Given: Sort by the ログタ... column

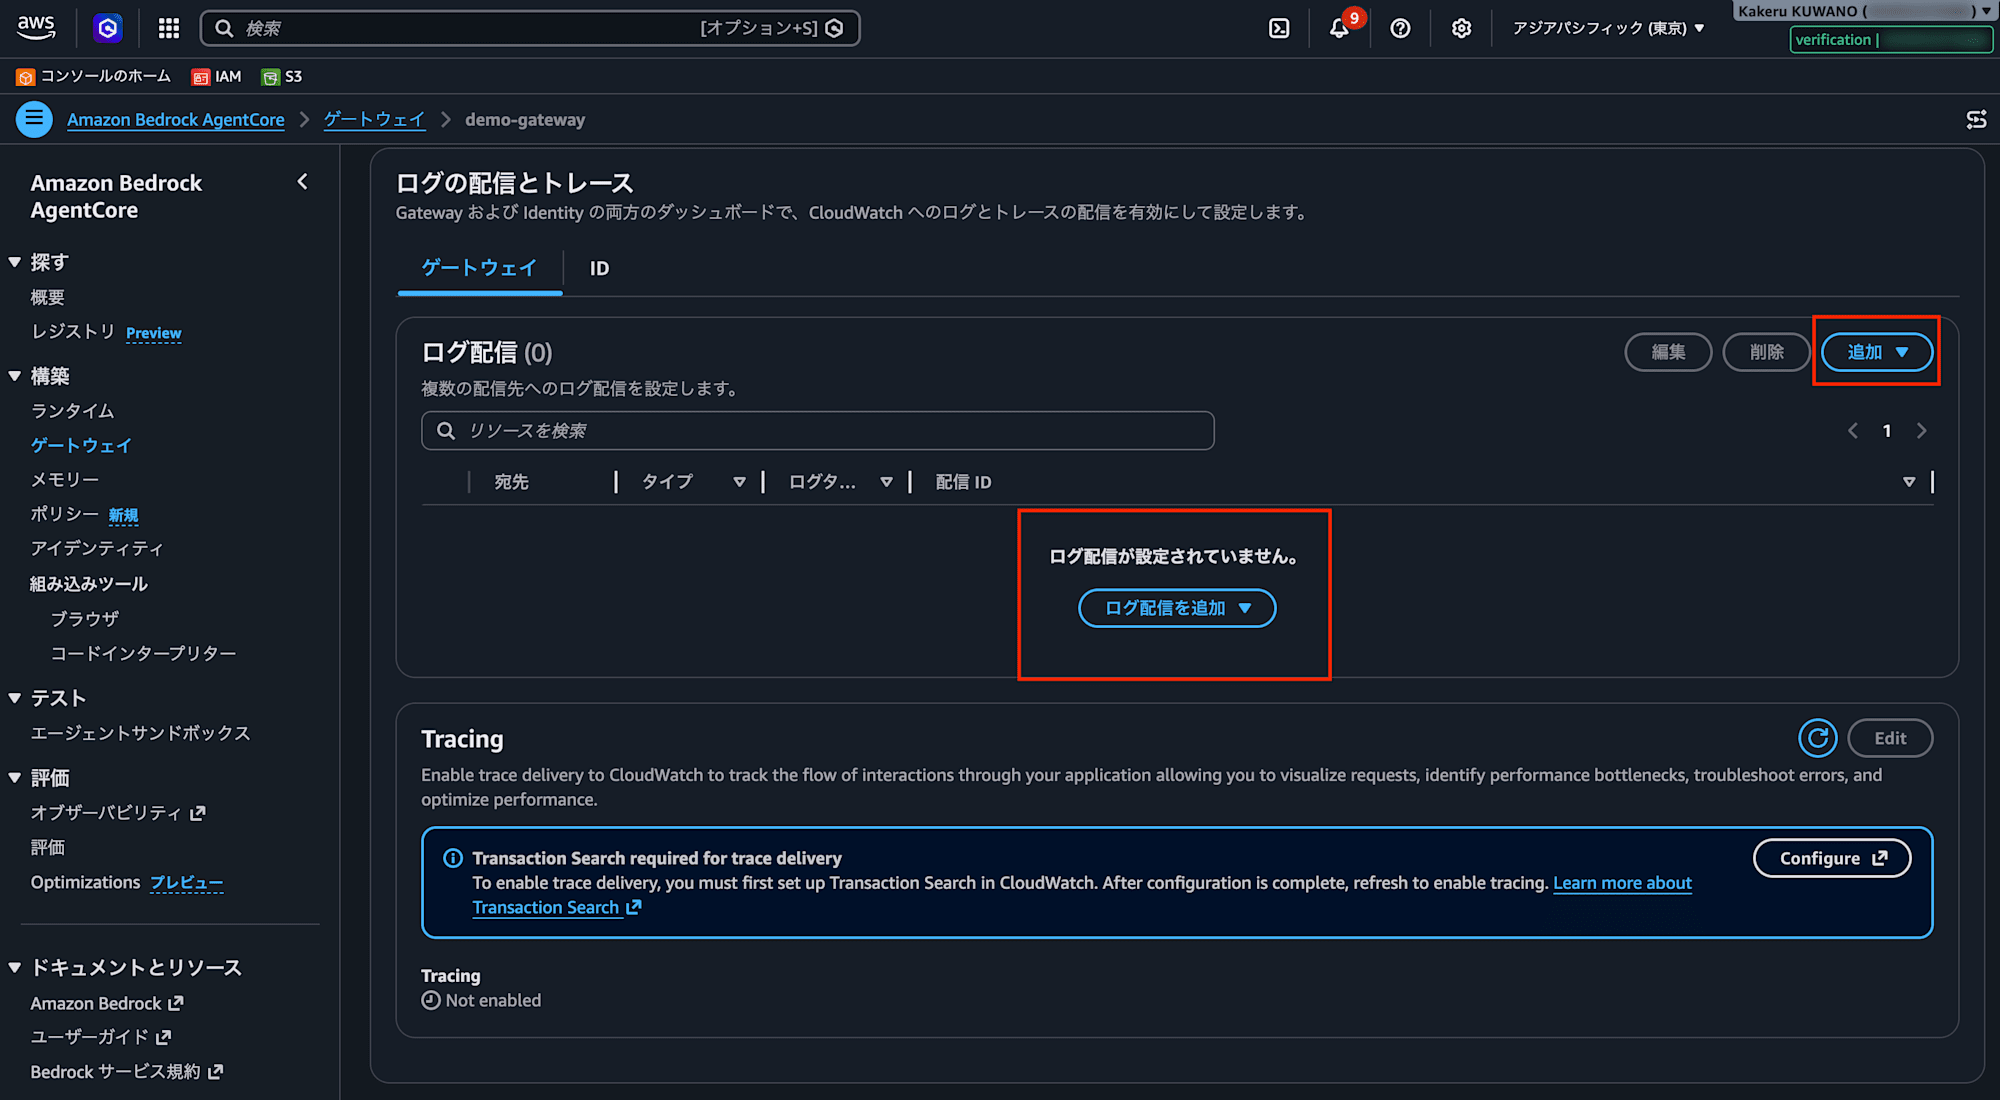Looking at the screenshot, I should [x=822, y=482].
